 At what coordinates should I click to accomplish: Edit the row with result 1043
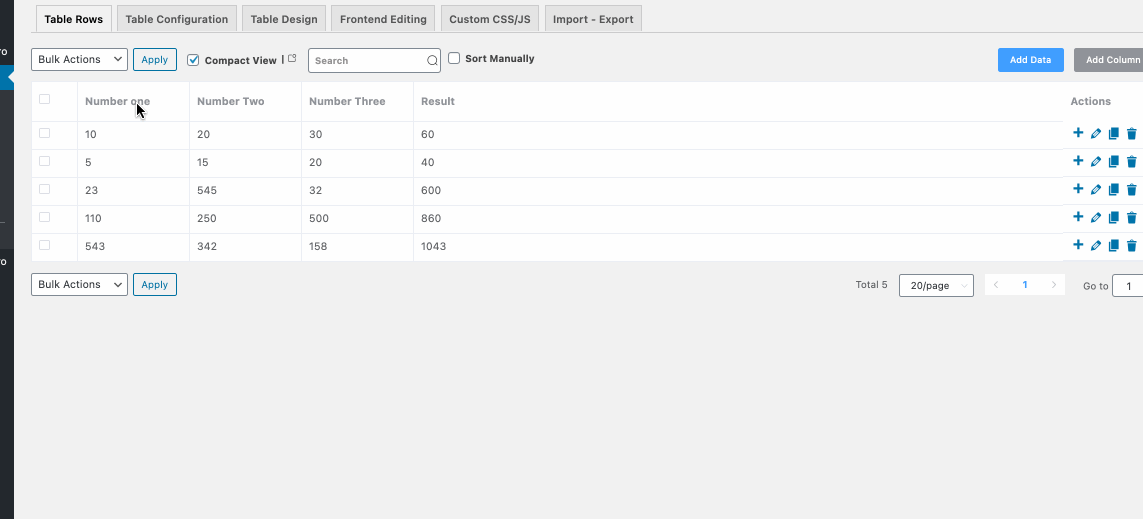1096,246
